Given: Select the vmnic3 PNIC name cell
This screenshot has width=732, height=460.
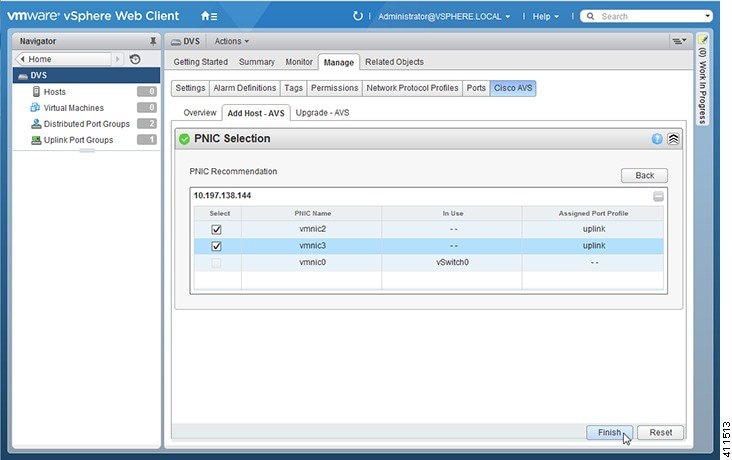Looking at the screenshot, I should click(312, 246).
